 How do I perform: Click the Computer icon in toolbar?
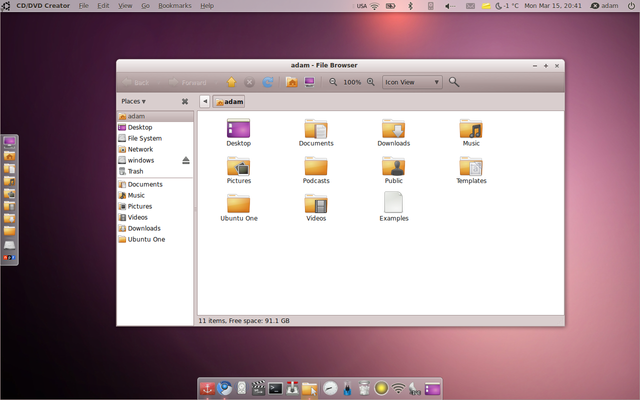[x=310, y=82]
